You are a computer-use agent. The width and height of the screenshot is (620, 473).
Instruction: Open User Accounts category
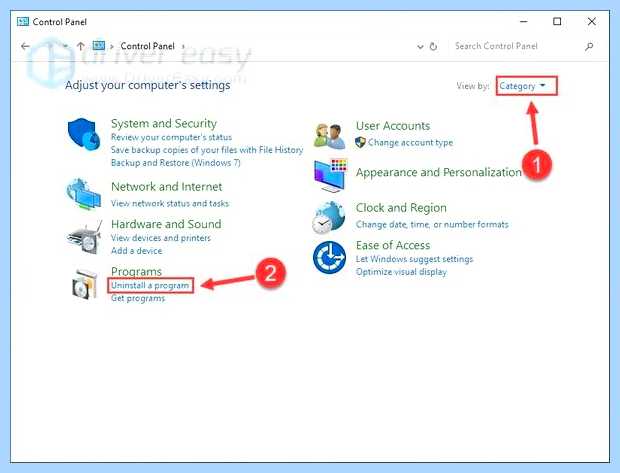pos(393,126)
